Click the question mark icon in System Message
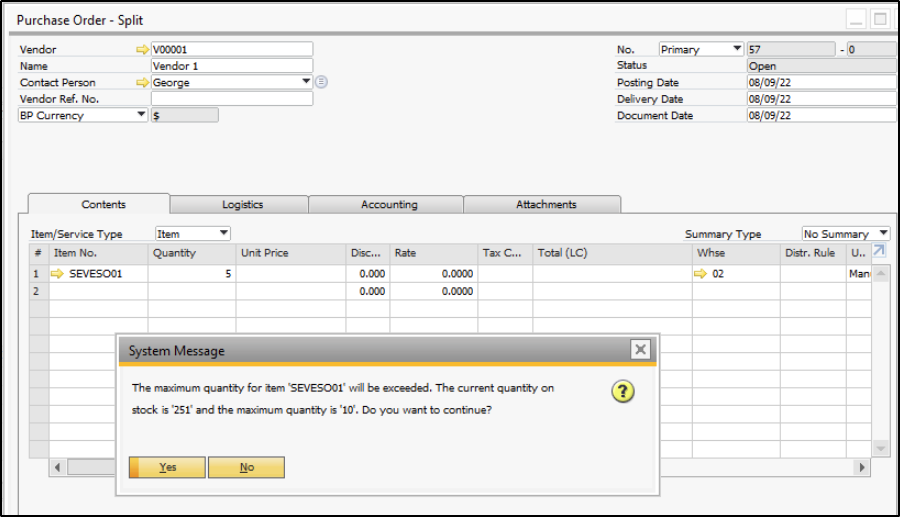 point(623,392)
